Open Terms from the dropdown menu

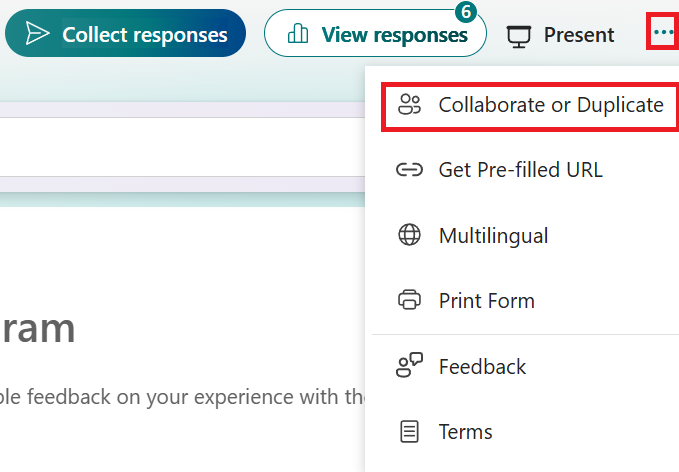465,432
